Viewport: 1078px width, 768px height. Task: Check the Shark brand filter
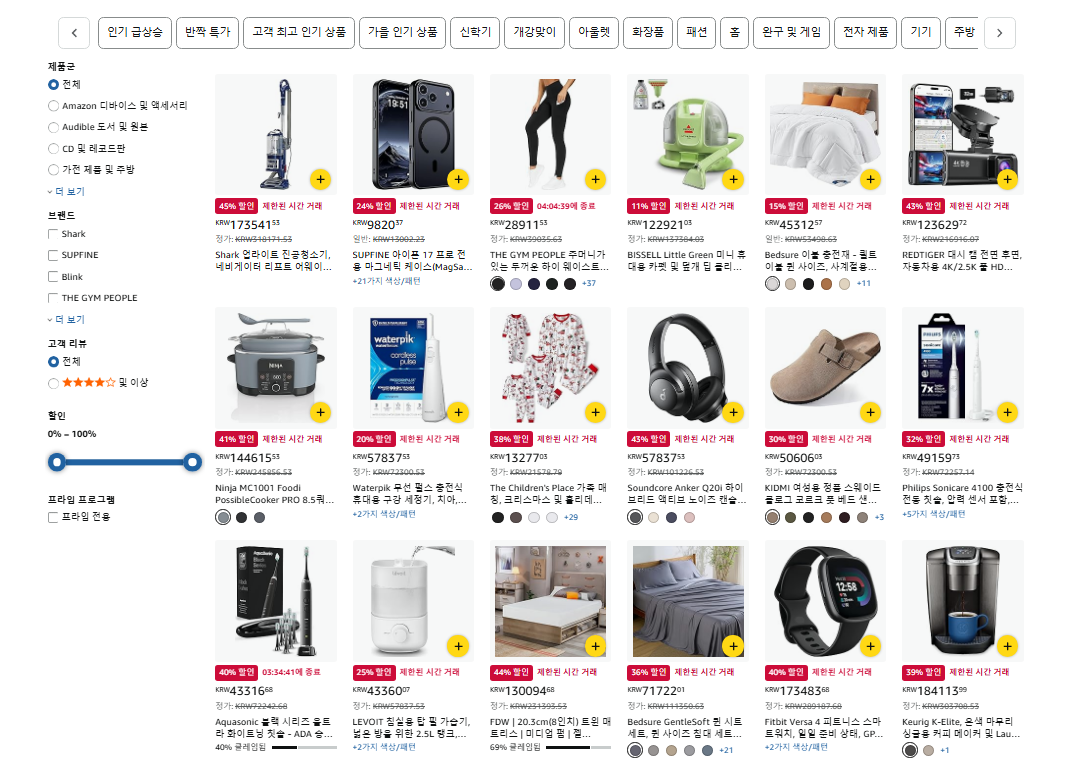click(x=53, y=234)
